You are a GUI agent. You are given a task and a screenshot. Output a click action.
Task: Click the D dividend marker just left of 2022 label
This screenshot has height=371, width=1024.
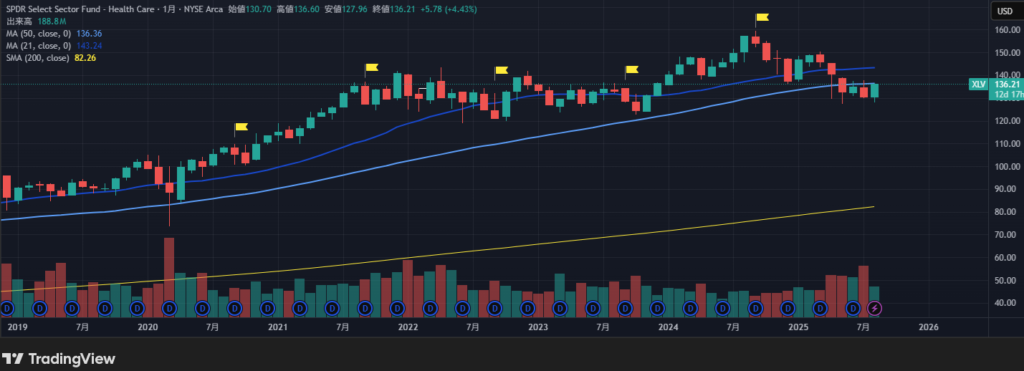click(398, 307)
